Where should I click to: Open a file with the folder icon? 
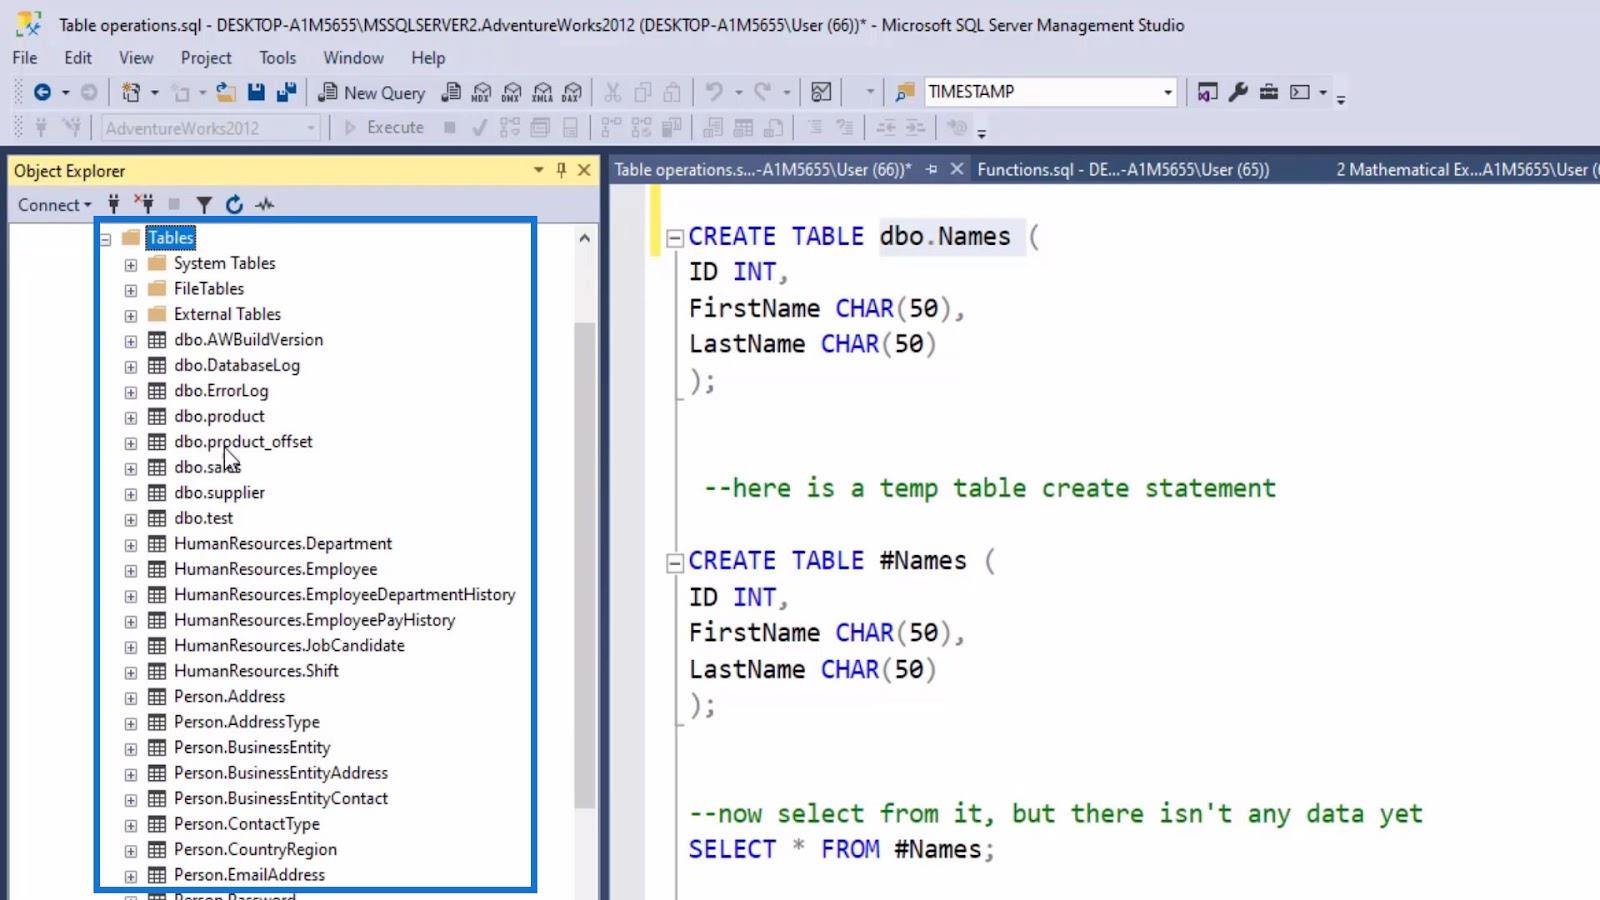point(226,92)
